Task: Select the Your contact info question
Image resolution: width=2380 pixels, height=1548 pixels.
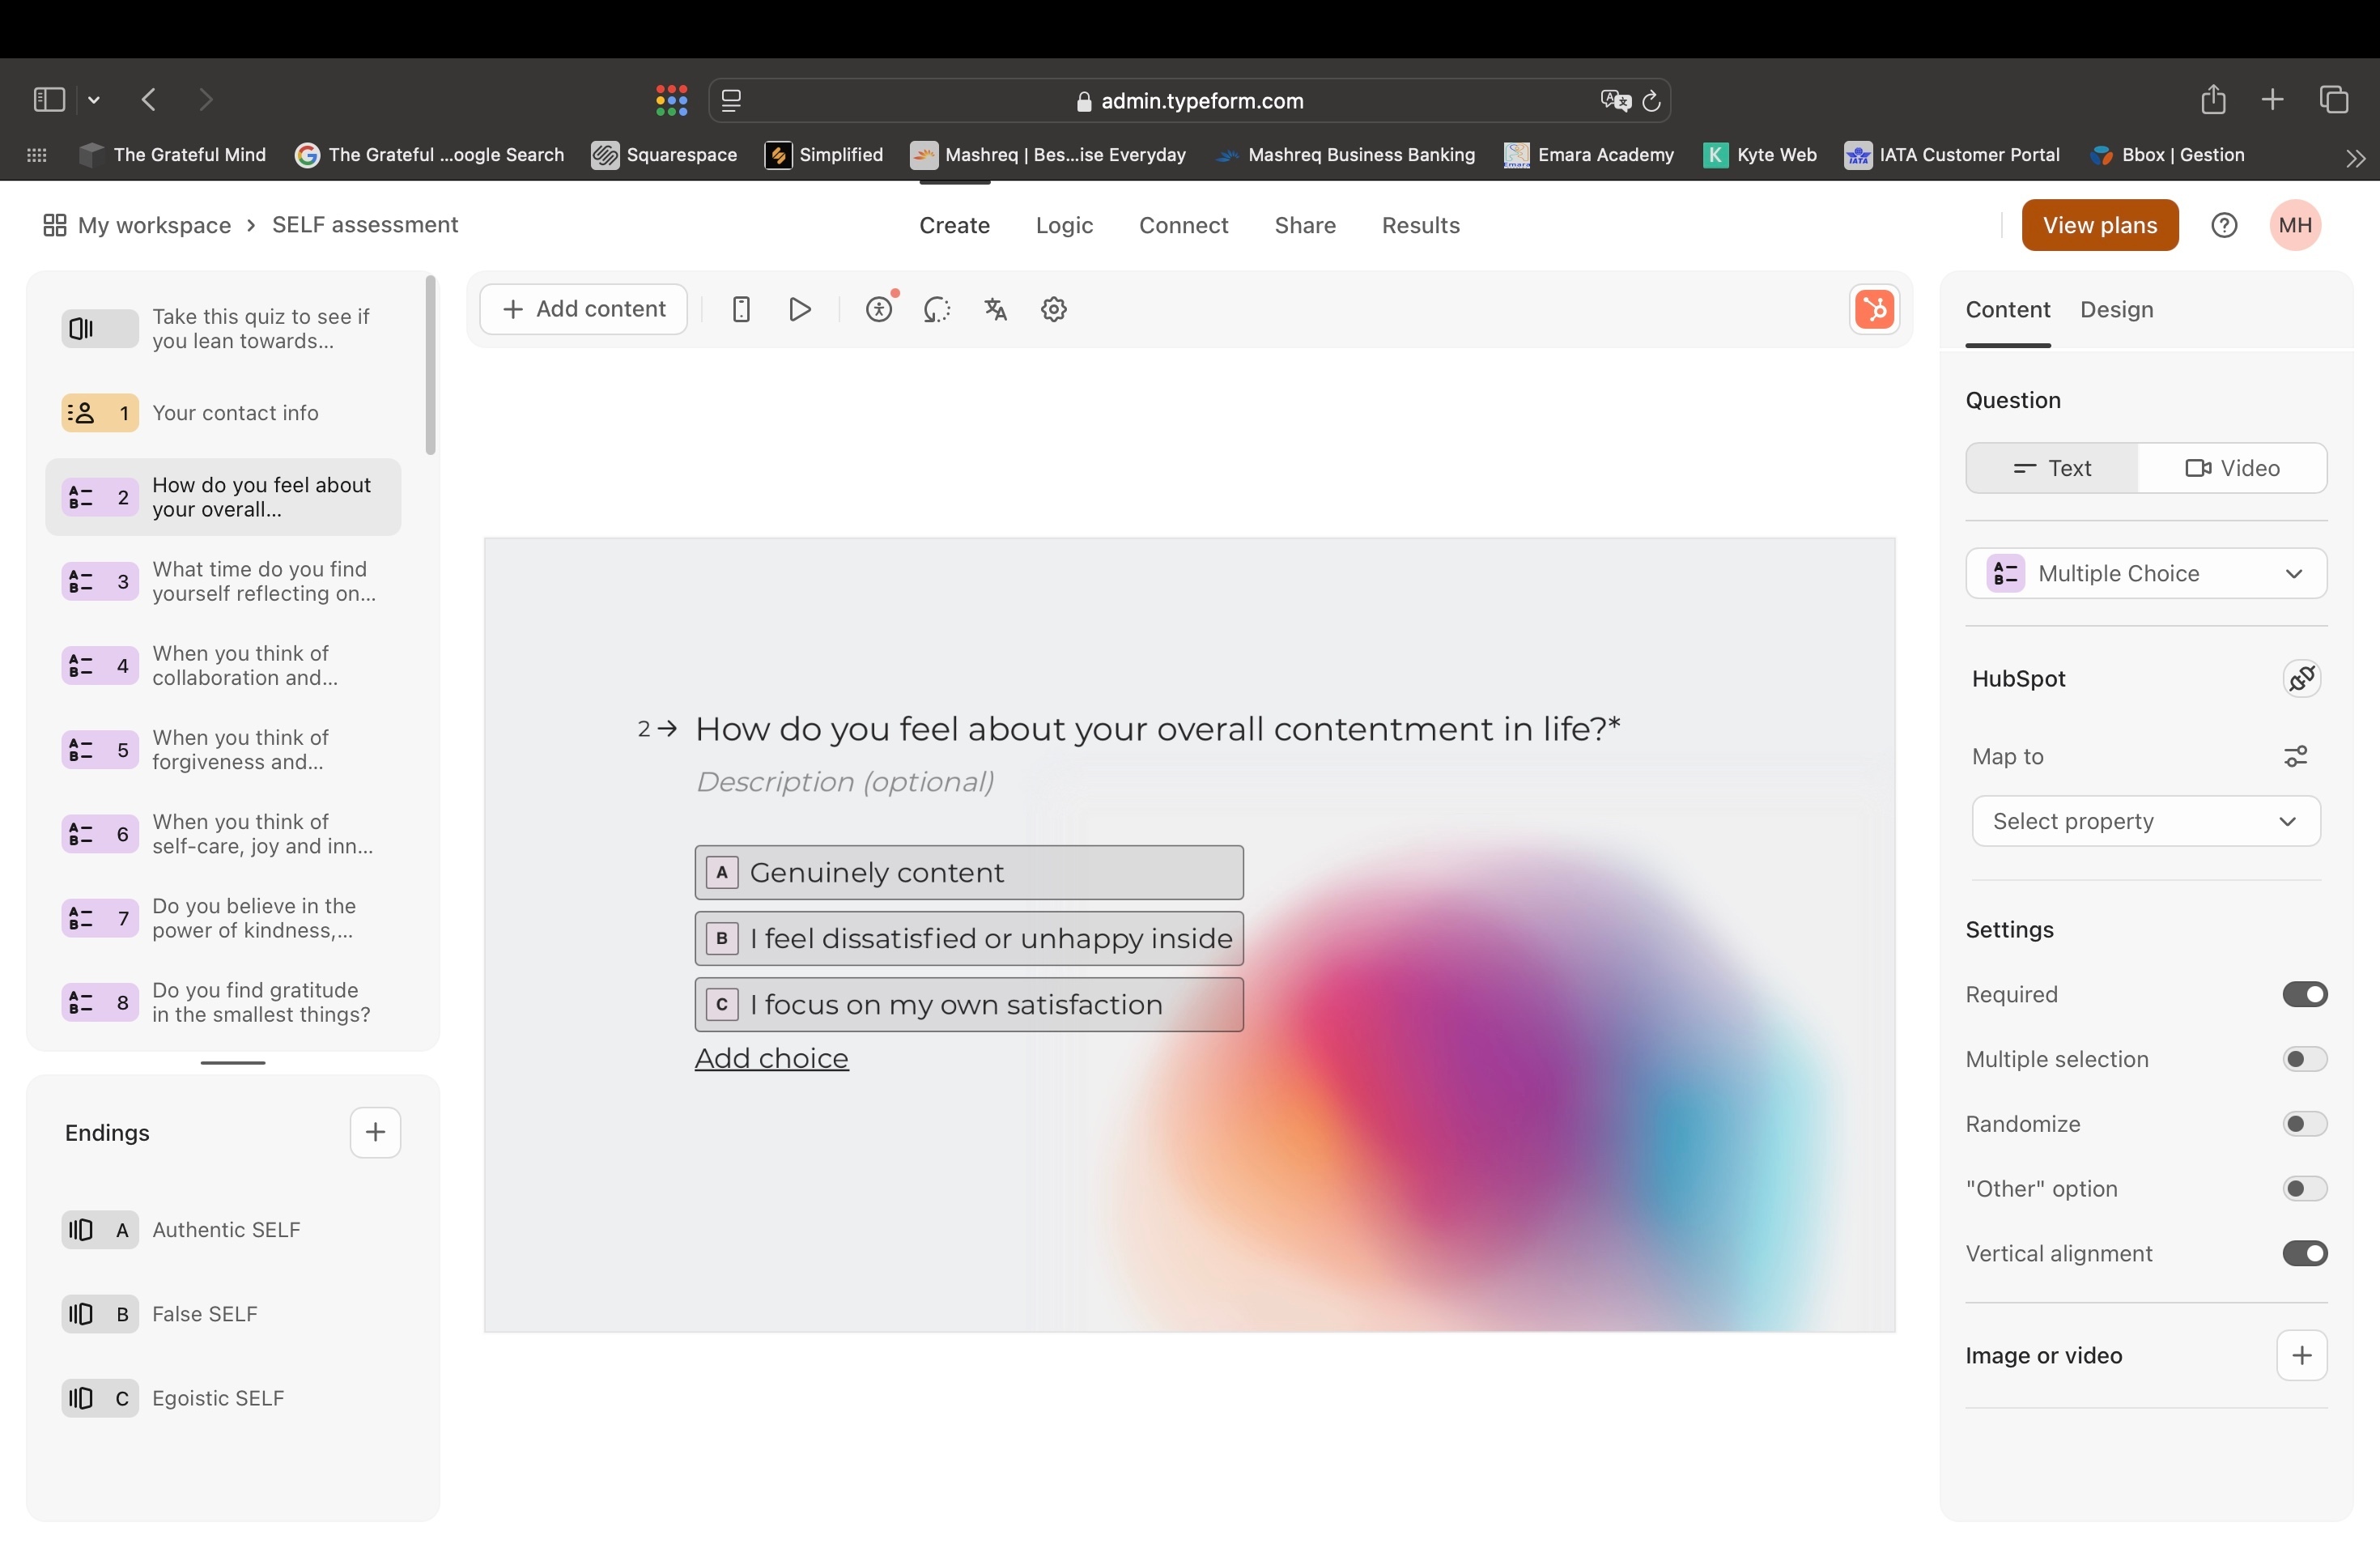Action: coord(223,413)
